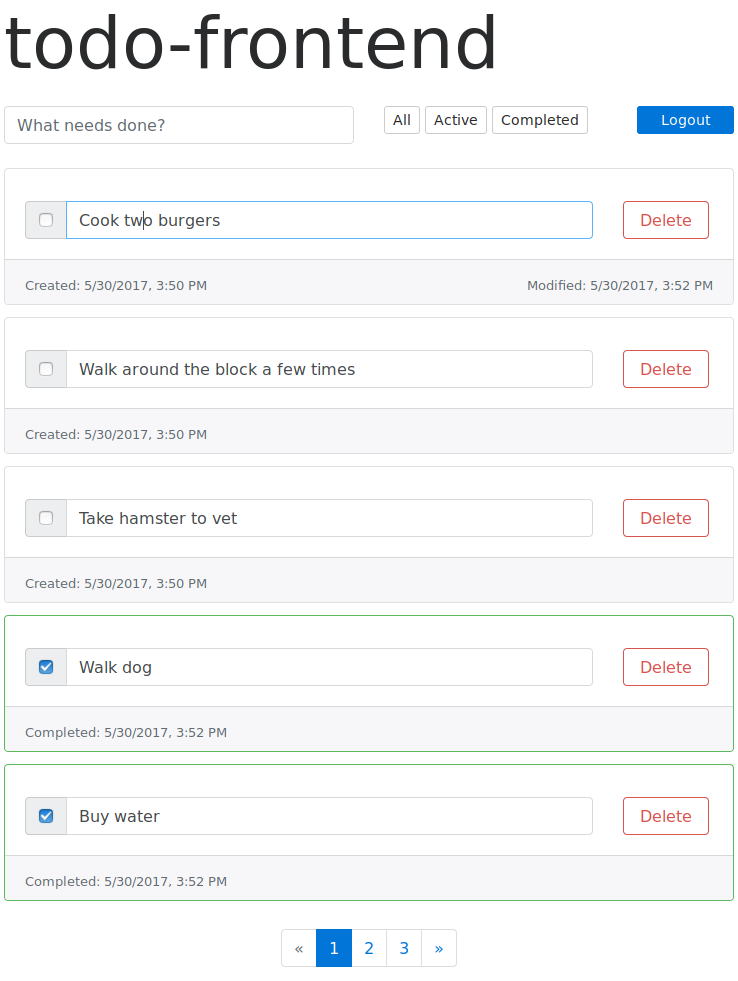The width and height of the screenshot is (738, 981).
Task: Go to previous page using « arrow
Action: click(x=299, y=948)
